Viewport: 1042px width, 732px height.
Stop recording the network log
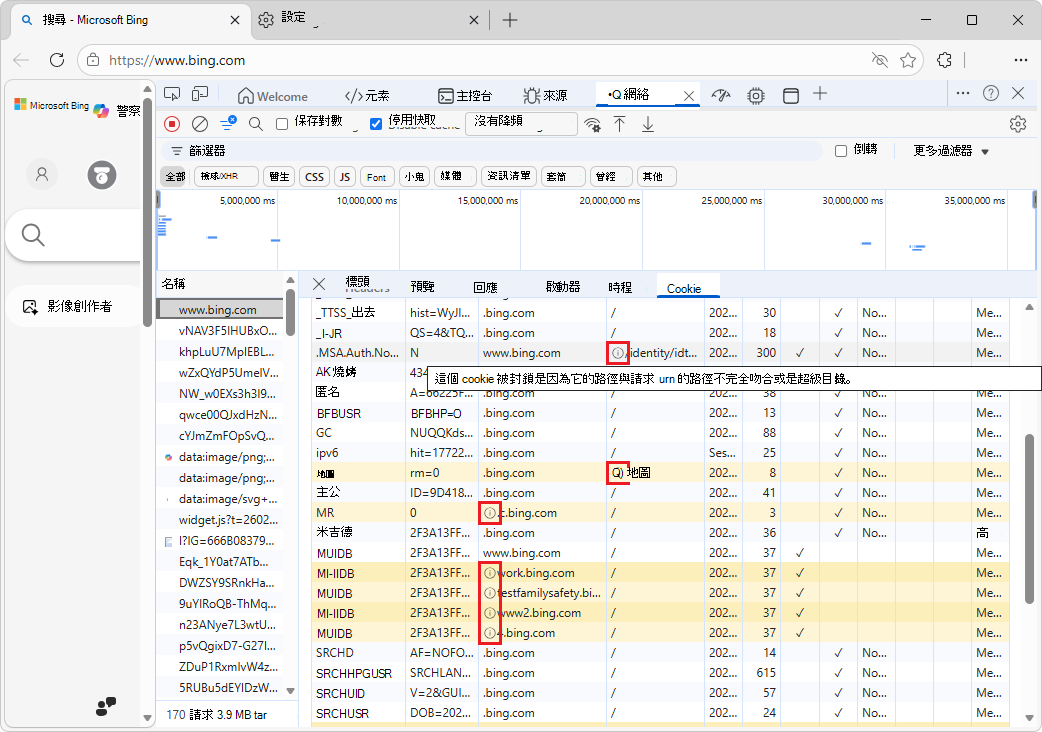pyautogui.click(x=170, y=123)
